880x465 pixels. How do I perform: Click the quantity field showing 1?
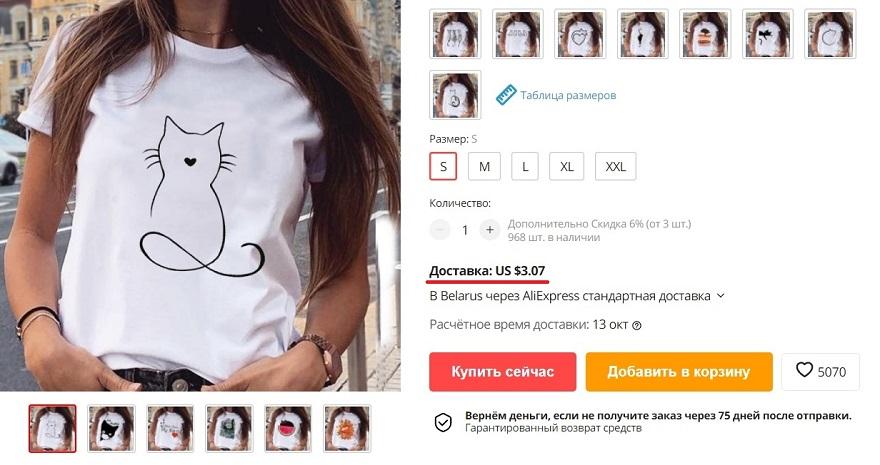(465, 230)
